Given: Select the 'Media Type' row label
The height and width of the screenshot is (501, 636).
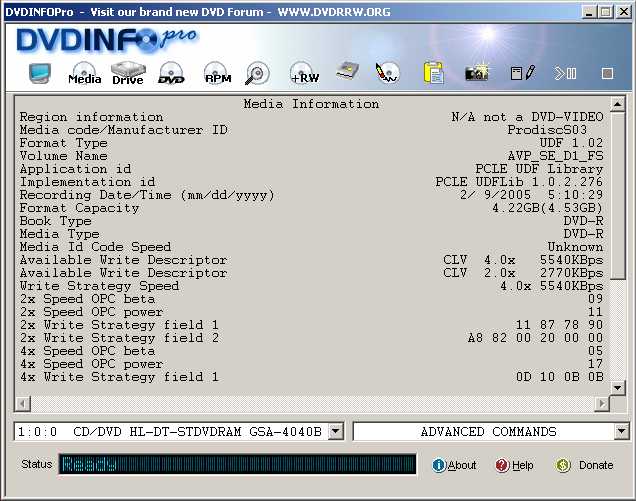Looking at the screenshot, I should click(60, 234).
